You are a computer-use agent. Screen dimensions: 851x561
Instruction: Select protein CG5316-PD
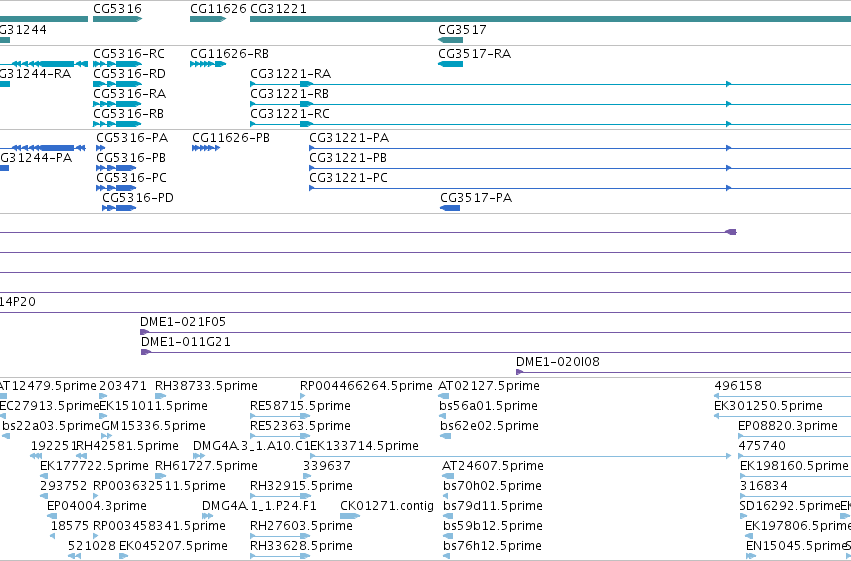pos(138,198)
